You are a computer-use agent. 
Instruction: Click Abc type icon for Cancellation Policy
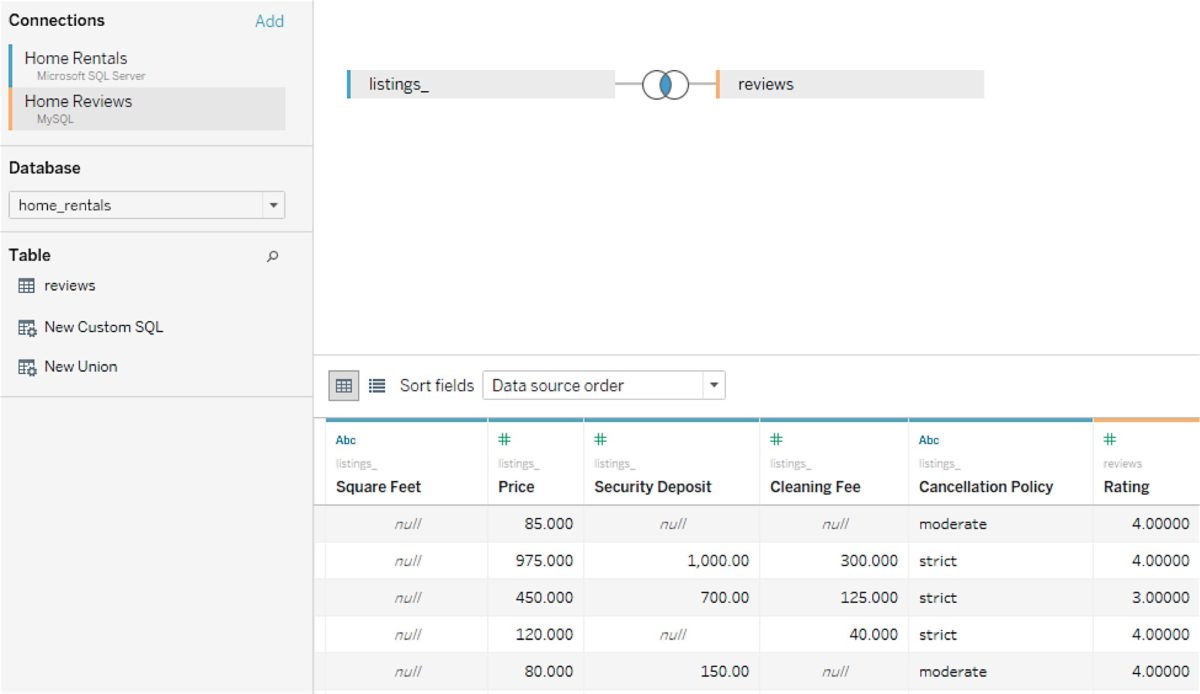coord(929,440)
